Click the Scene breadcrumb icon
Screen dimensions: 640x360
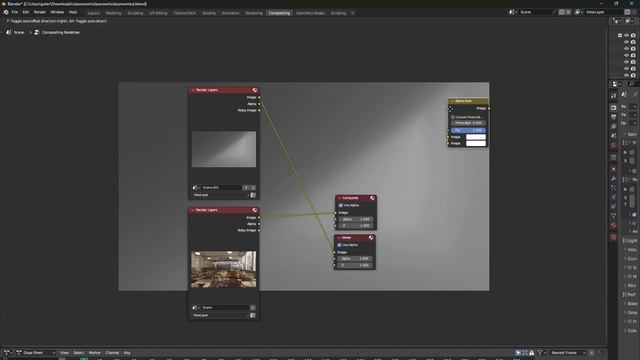(9, 32)
